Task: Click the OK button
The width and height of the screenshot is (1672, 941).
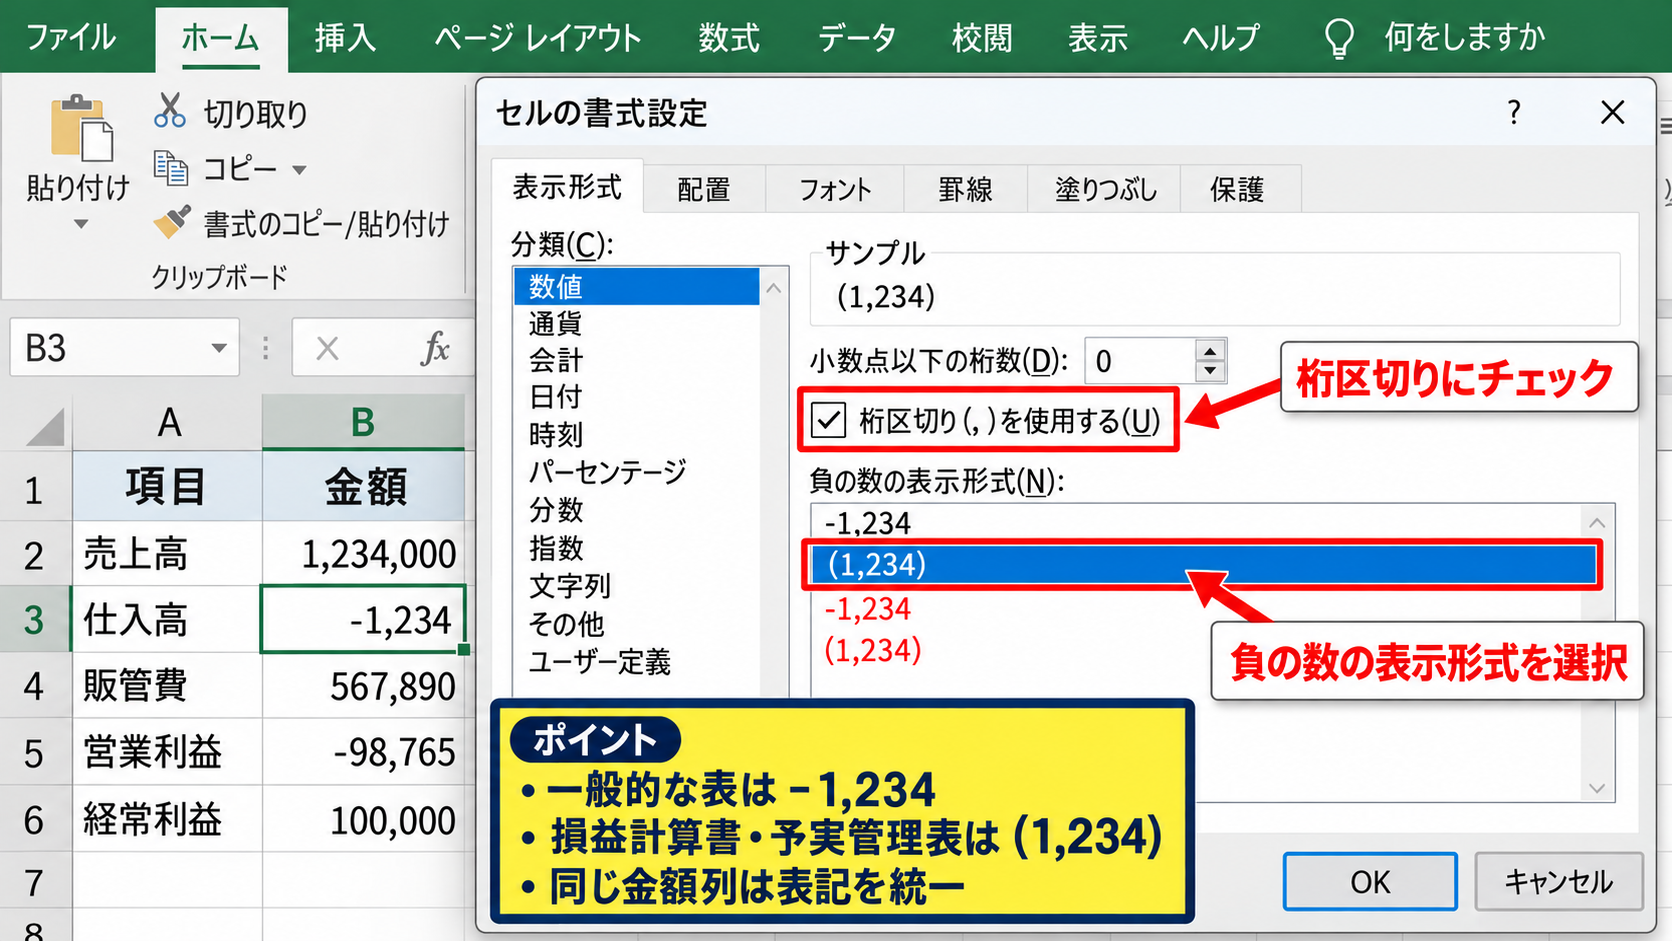Action: click(x=1370, y=881)
